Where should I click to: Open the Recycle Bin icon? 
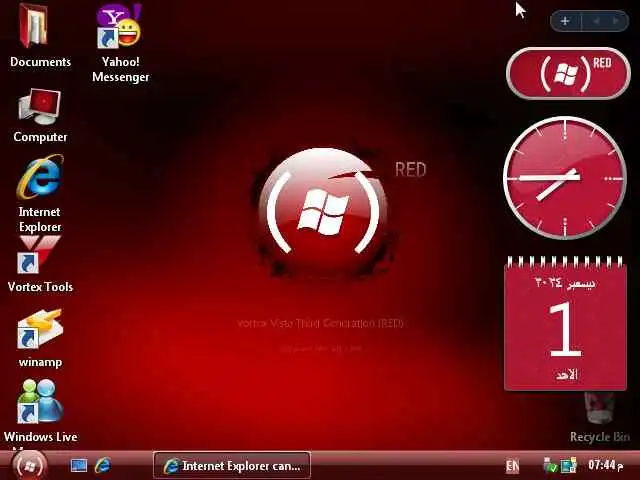tap(600, 418)
